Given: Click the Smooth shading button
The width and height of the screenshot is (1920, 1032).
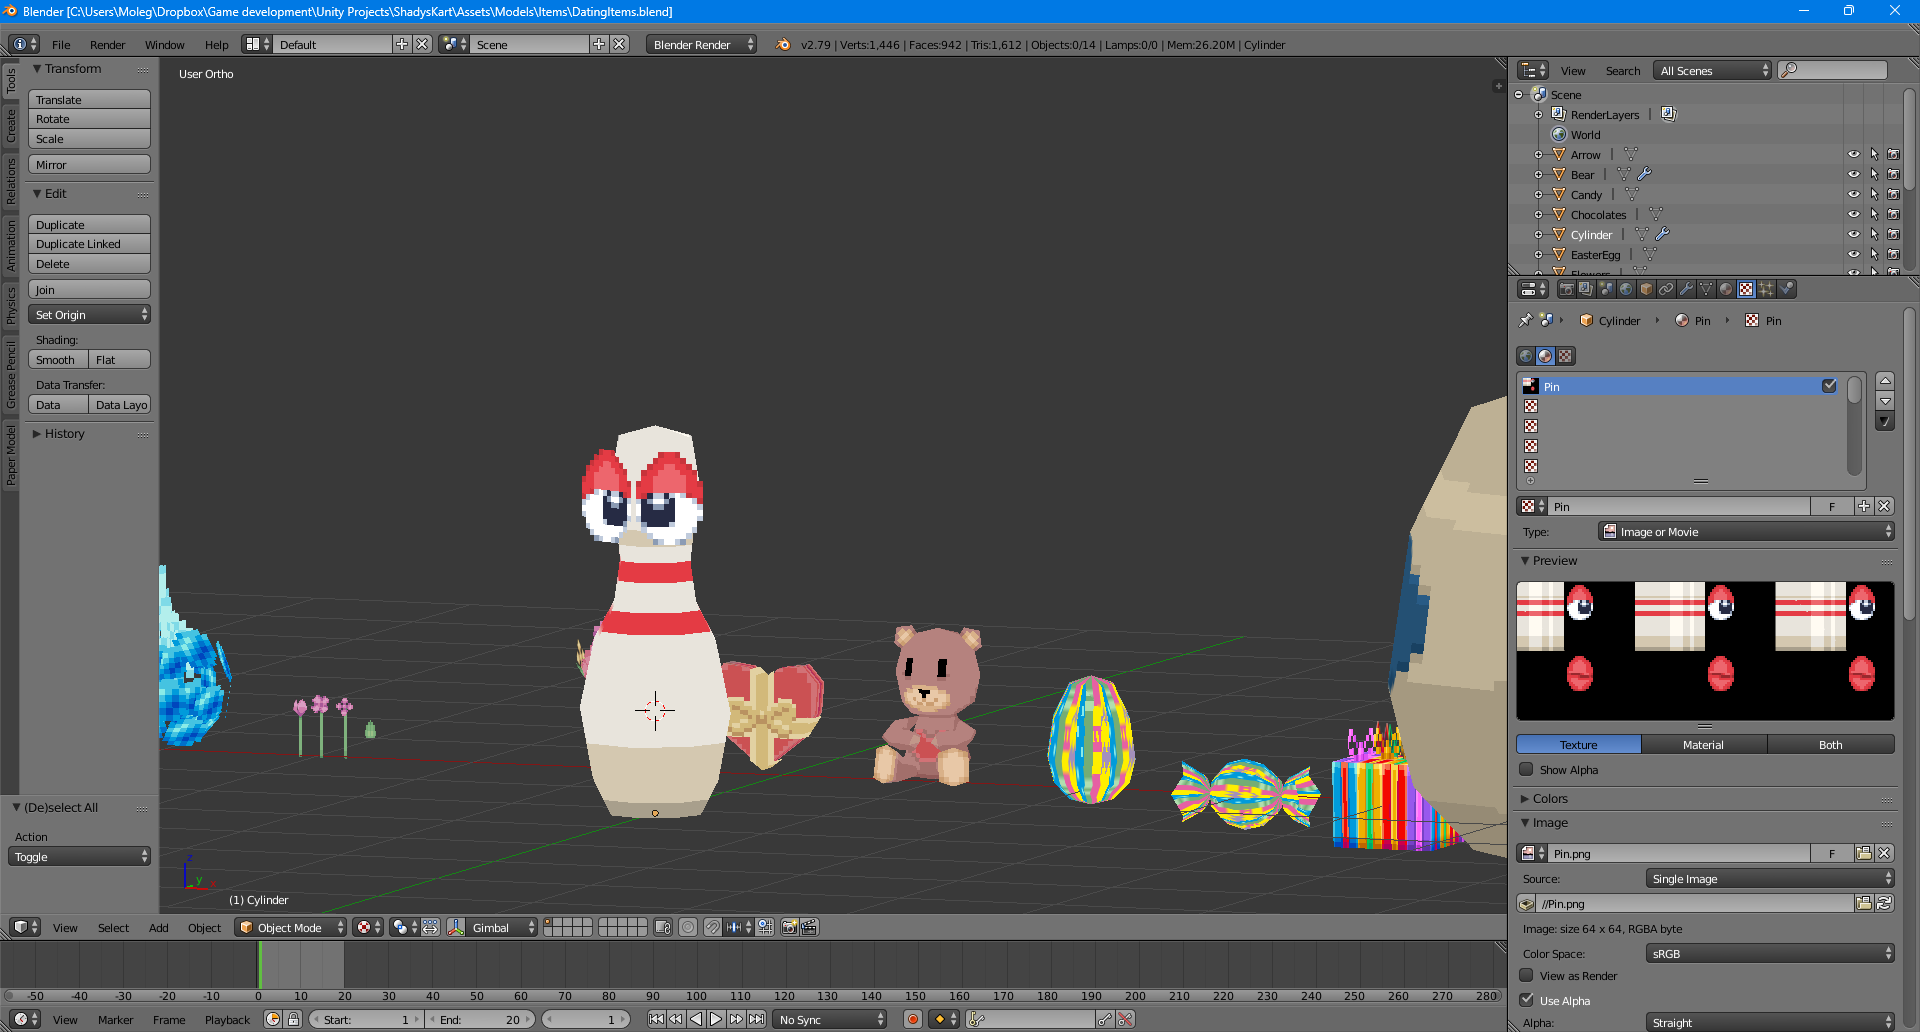Looking at the screenshot, I should click(58, 359).
